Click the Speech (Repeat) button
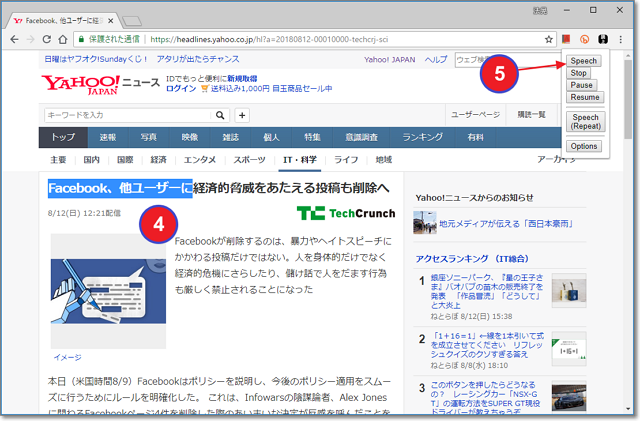Viewport: 640px width, 421px height. [x=585, y=122]
